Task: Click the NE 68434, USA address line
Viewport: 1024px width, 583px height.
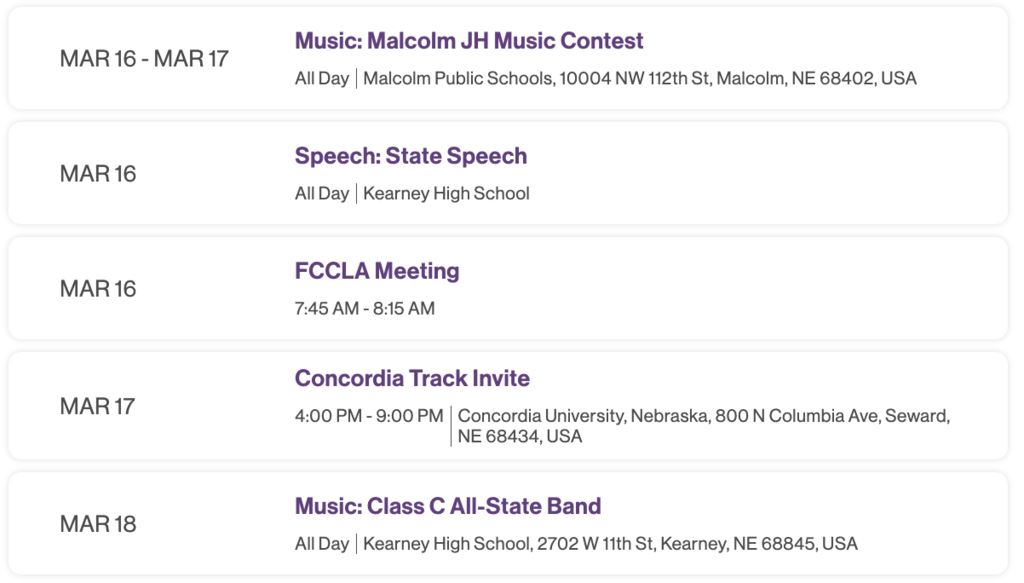Action: pos(520,436)
